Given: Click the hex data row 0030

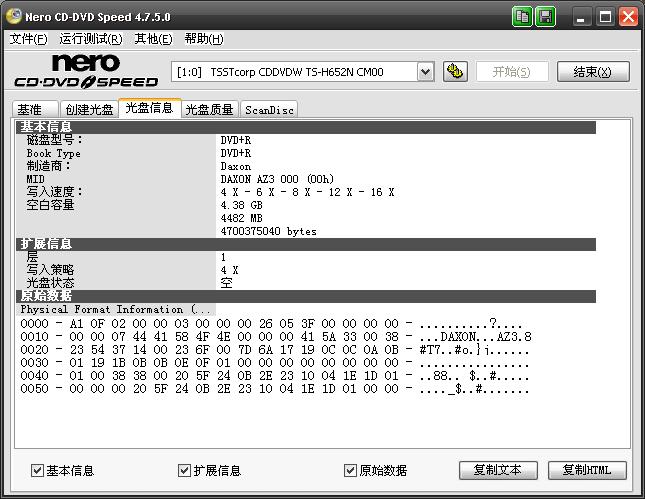Looking at the screenshot, I should pos(274,363).
